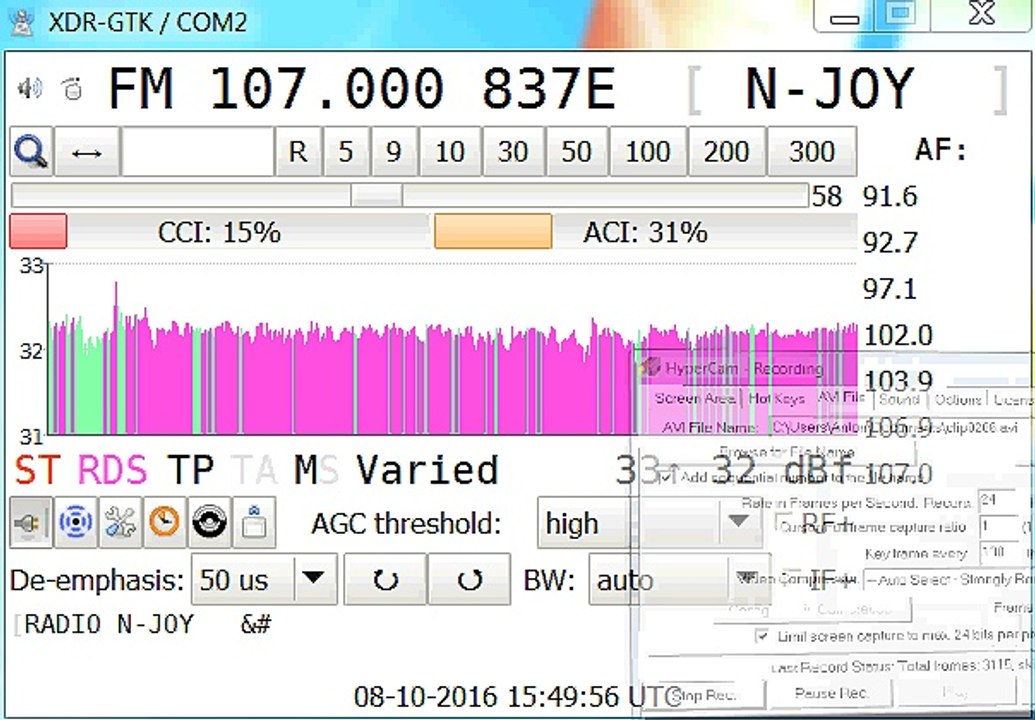Open the De-emphasis 50 us dropdown
The width and height of the screenshot is (1035, 720).
tap(264, 580)
